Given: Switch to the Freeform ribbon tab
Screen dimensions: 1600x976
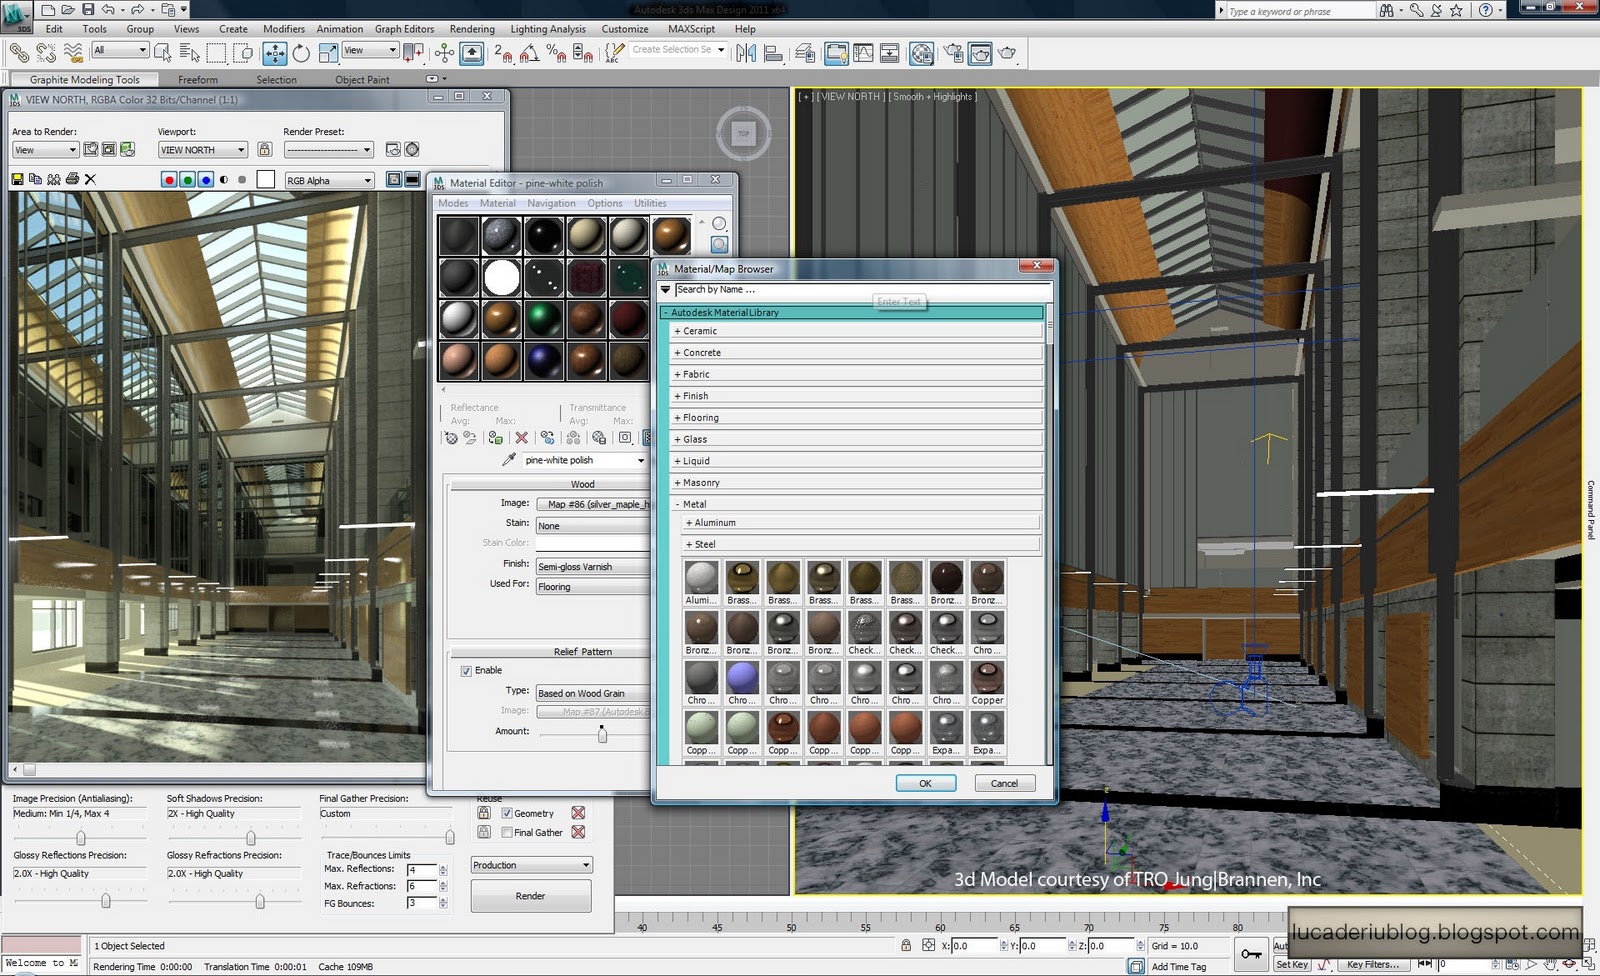Looking at the screenshot, I should pyautogui.click(x=198, y=79).
